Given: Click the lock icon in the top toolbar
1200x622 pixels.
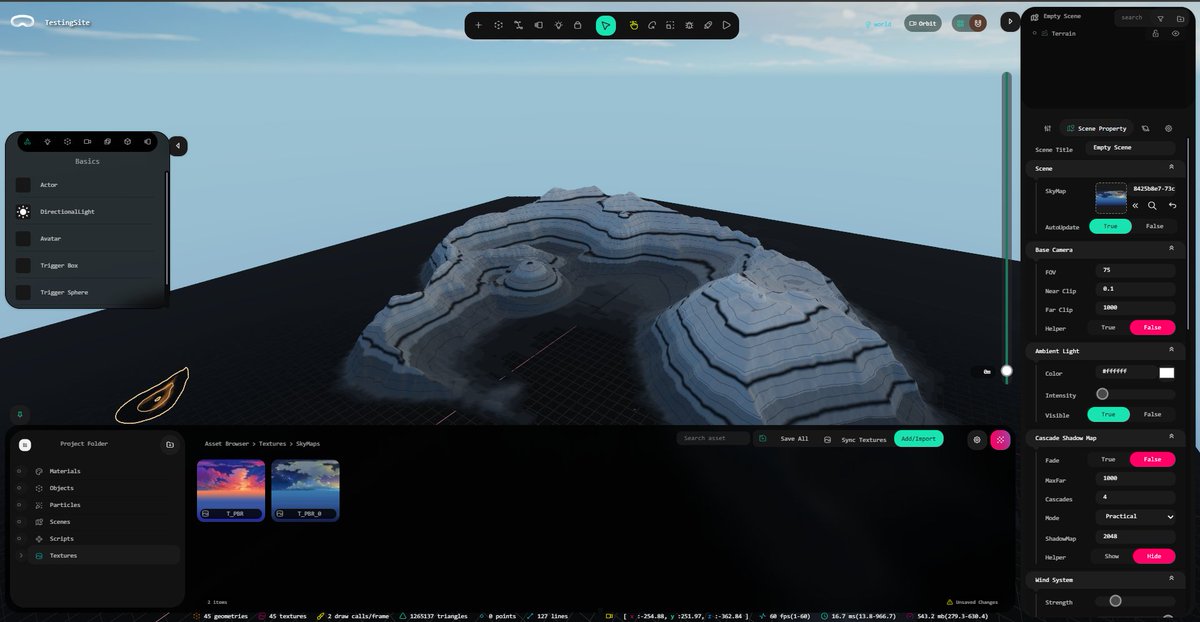Looking at the screenshot, I should 578,24.
